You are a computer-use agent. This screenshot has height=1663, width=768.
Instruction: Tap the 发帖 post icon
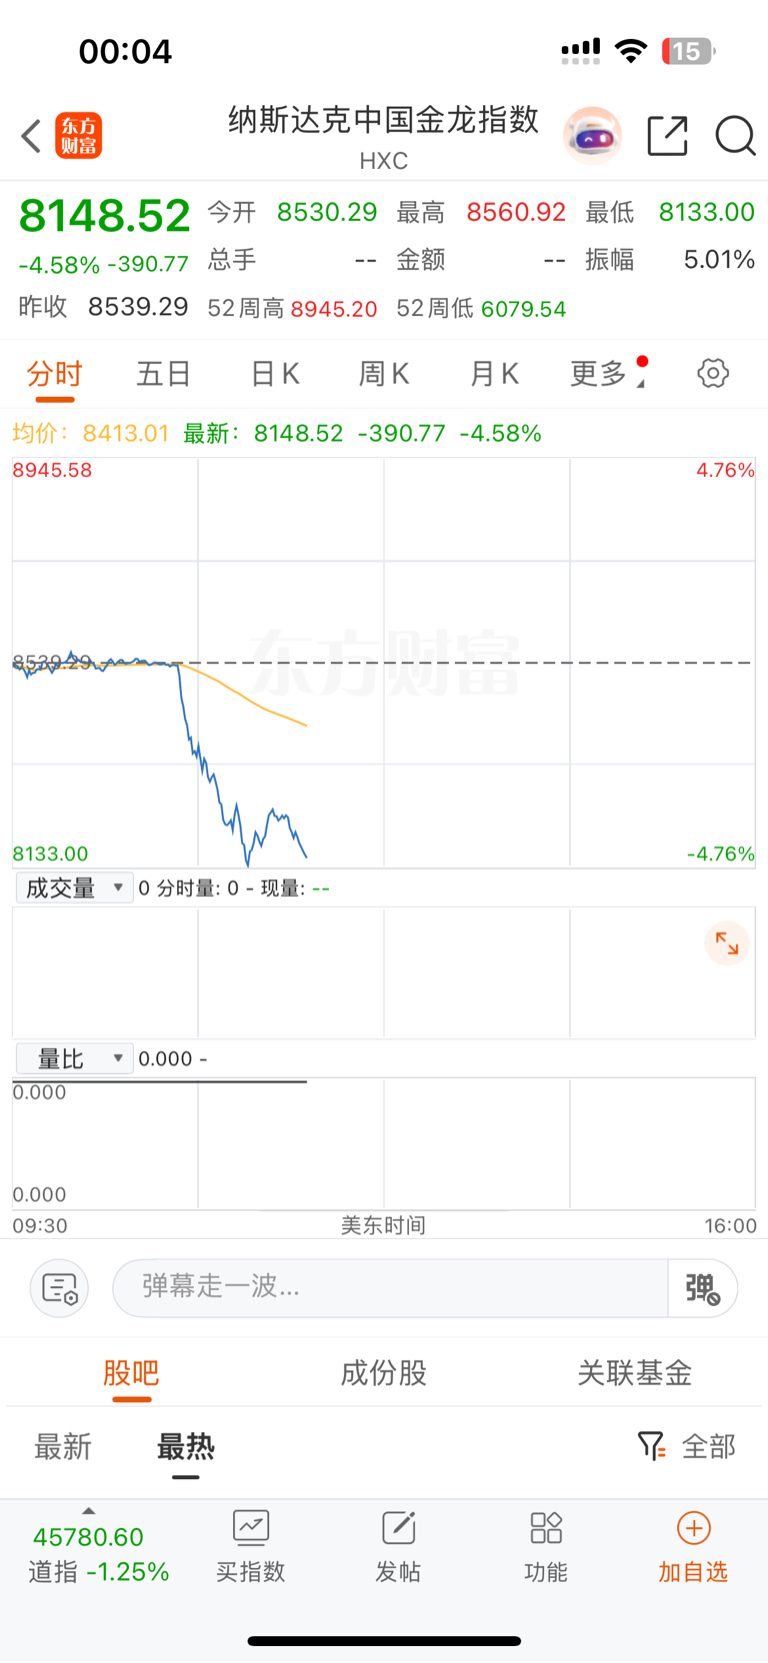[398, 1546]
